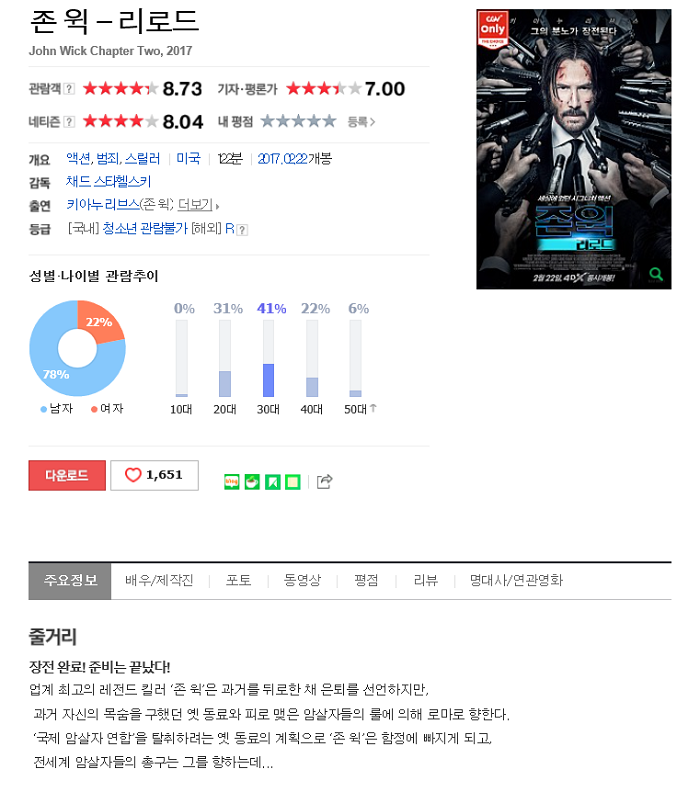
Task: Share to Naver cafe cup icon
Action: pyautogui.click(x=252, y=482)
